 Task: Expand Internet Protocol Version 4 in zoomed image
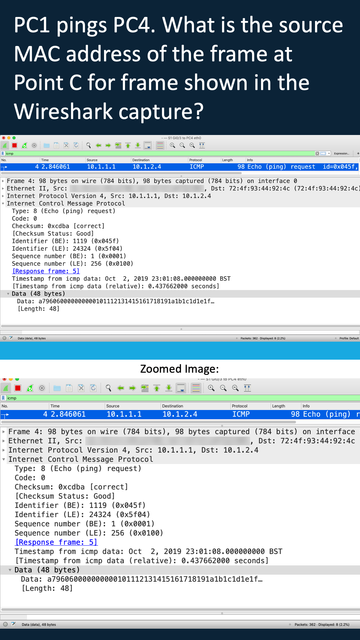click(x=4, y=450)
